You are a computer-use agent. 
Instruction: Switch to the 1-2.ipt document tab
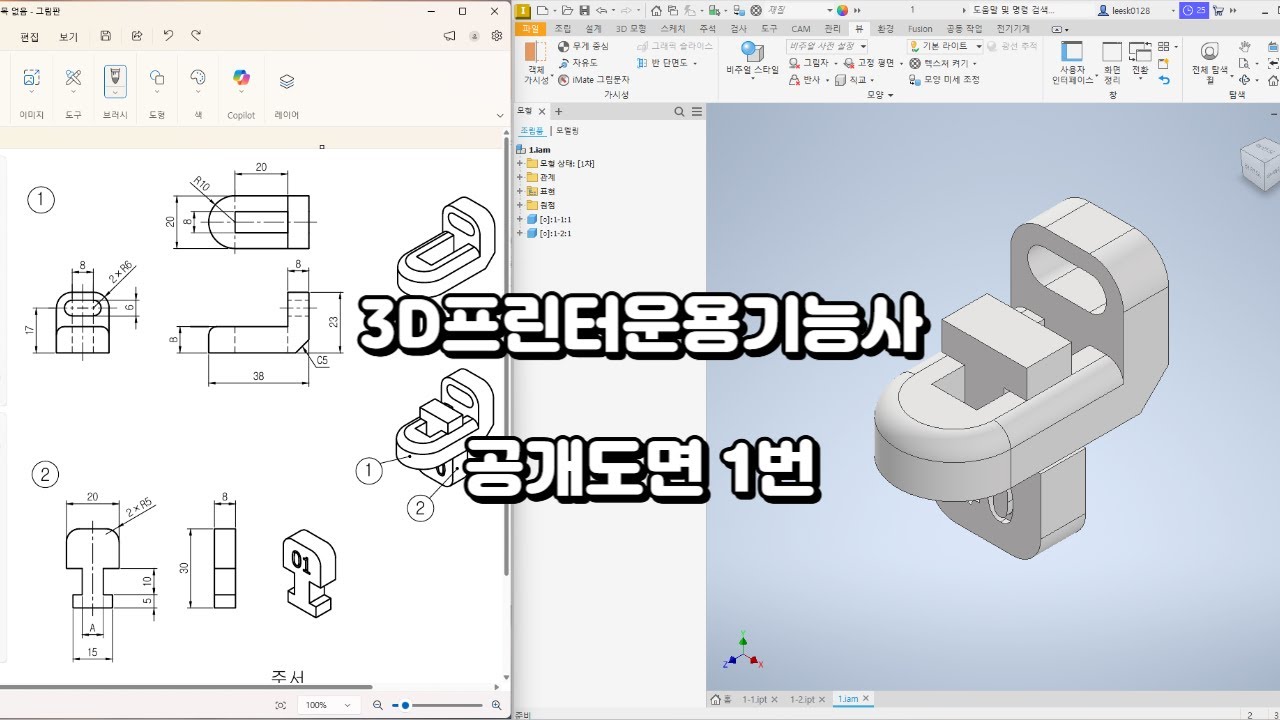803,700
